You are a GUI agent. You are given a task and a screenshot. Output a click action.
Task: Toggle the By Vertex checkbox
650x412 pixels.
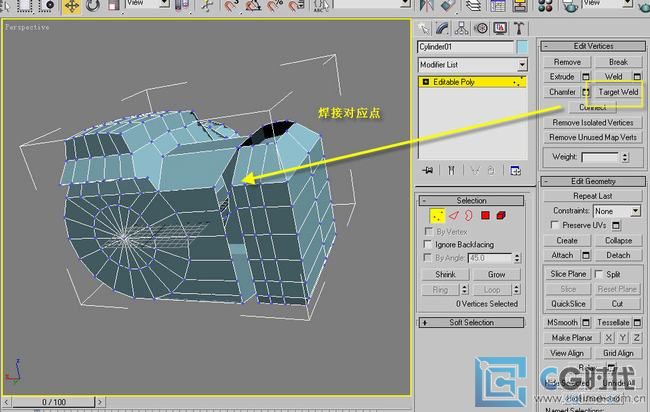[x=428, y=231]
